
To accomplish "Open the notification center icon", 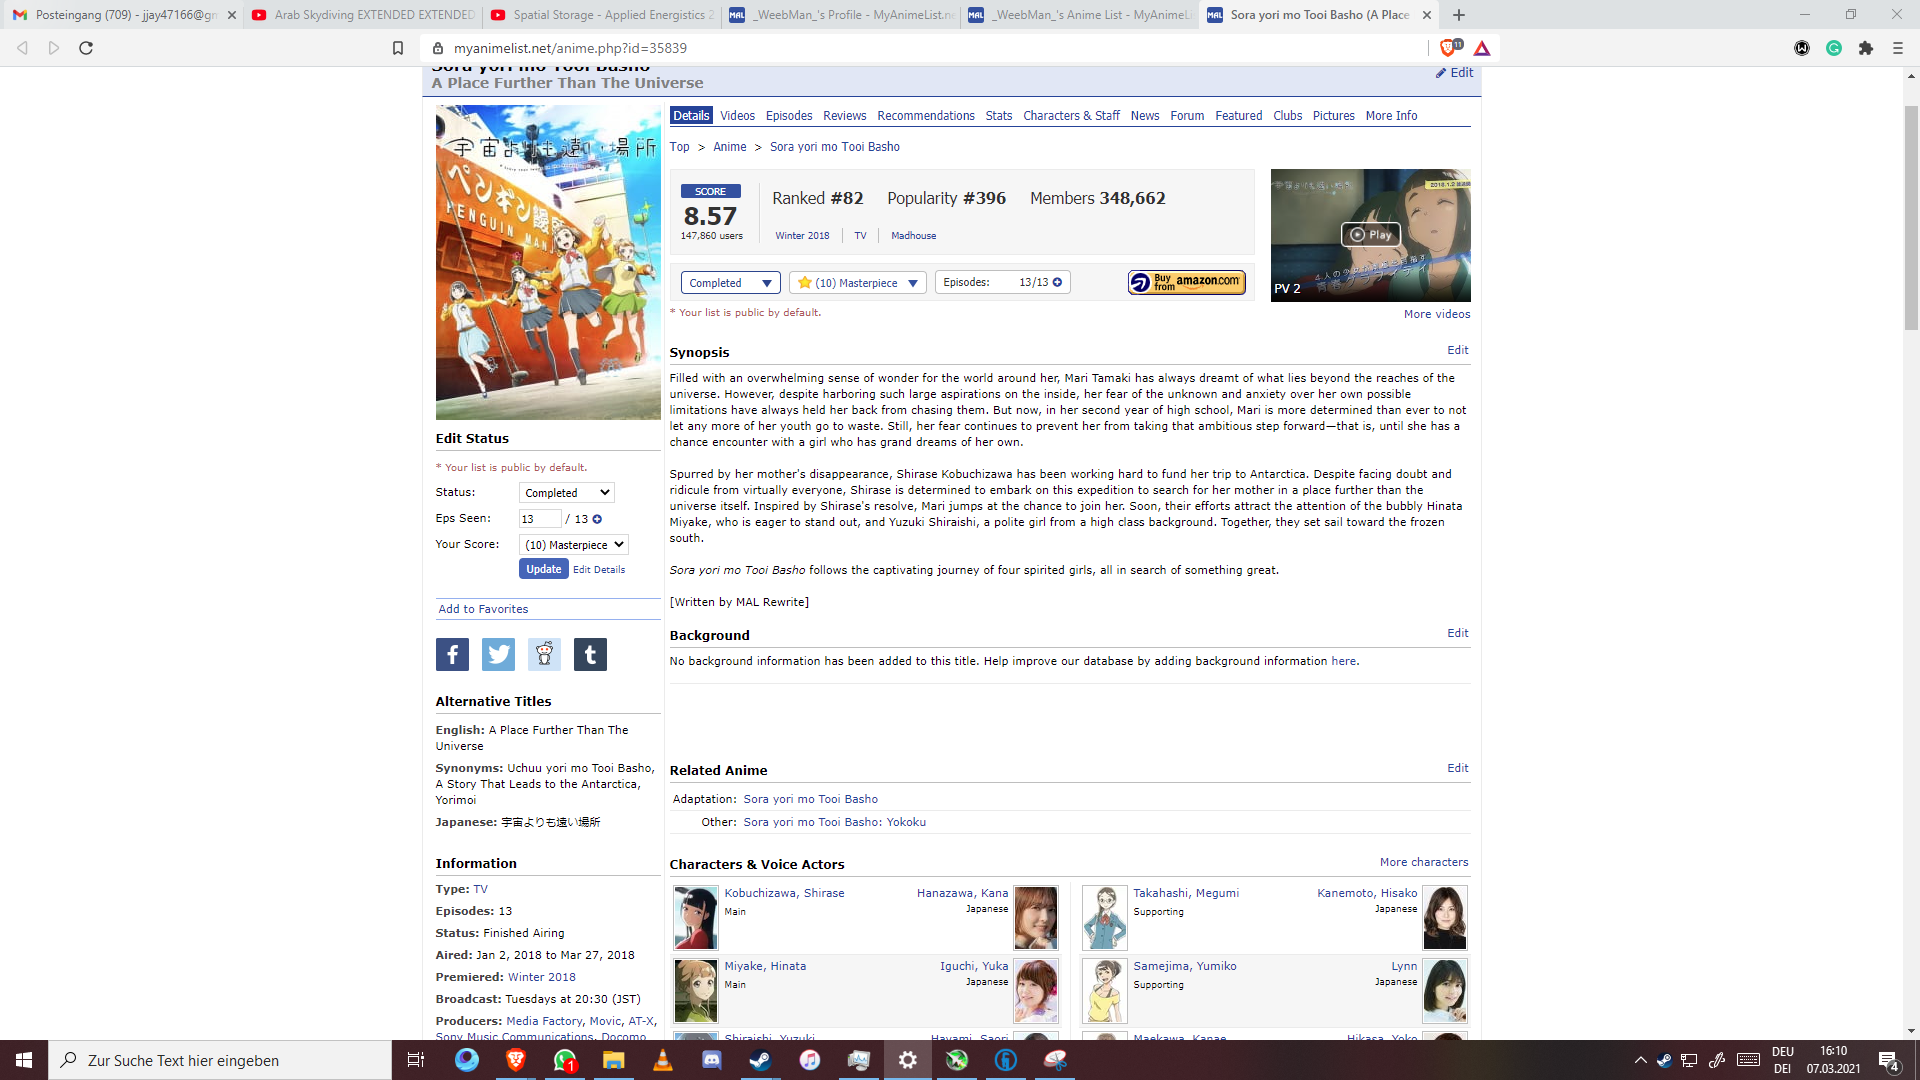I will [1888, 1060].
